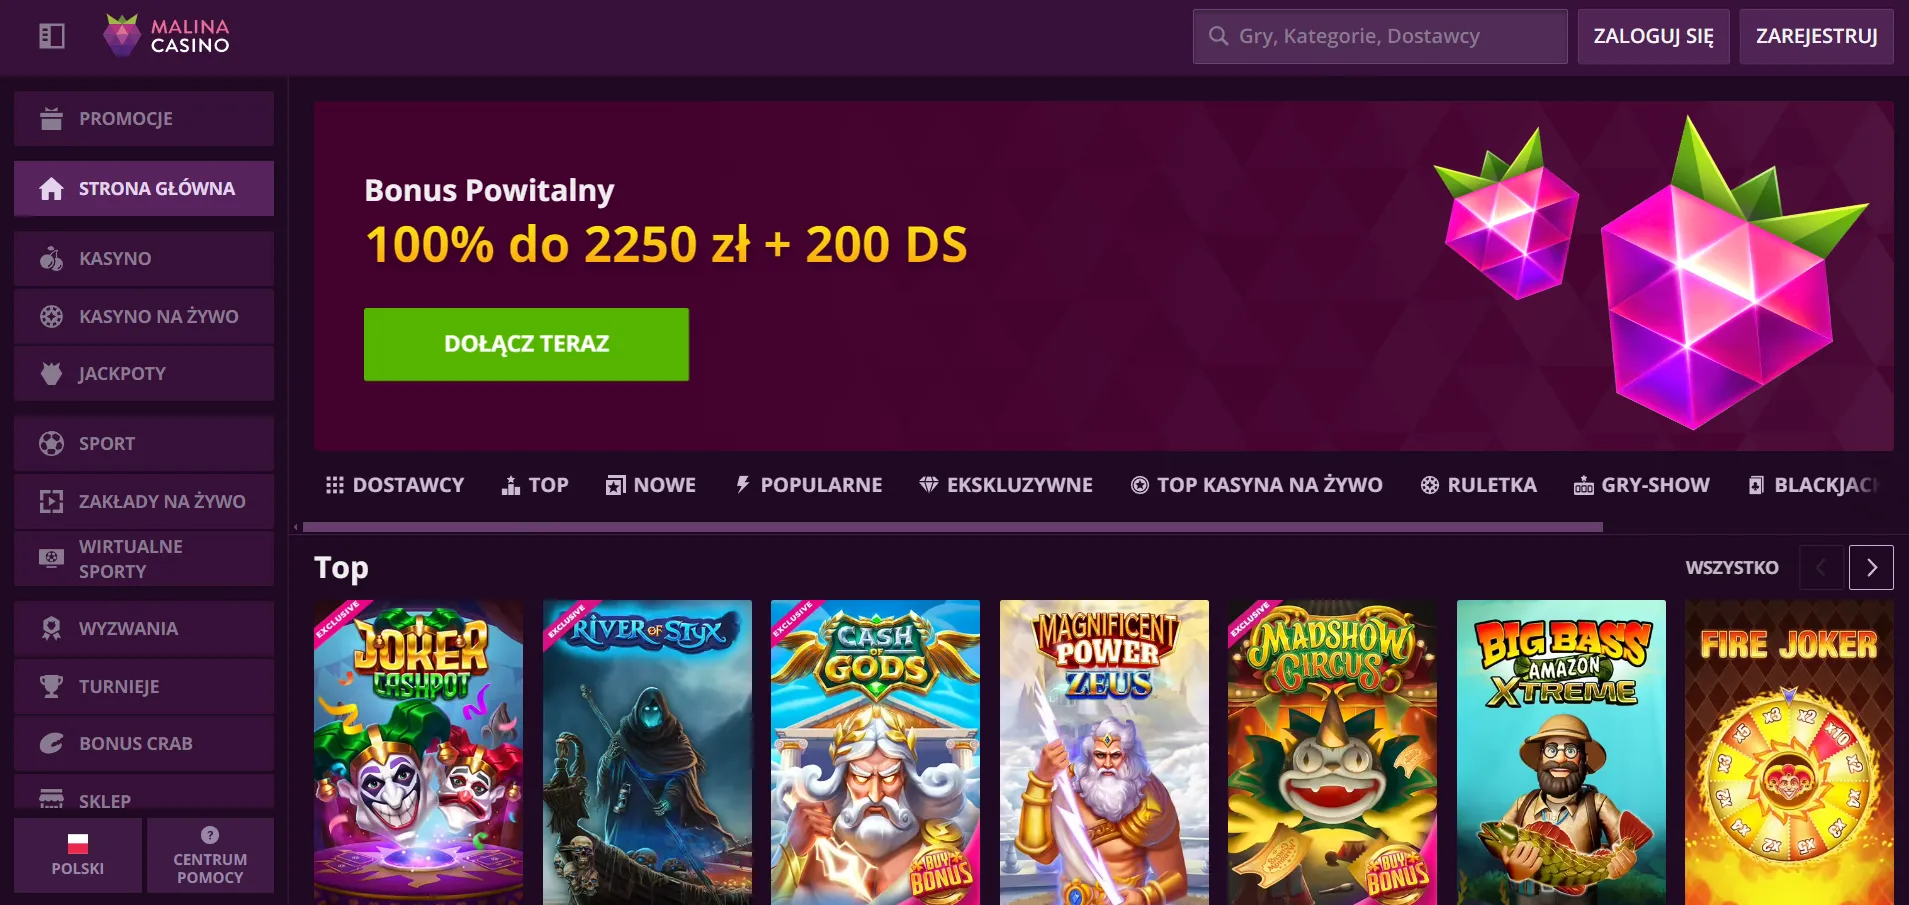Screen dimensions: 1909x905
Task: Show next Top games with right arrow
Action: click(1871, 567)
